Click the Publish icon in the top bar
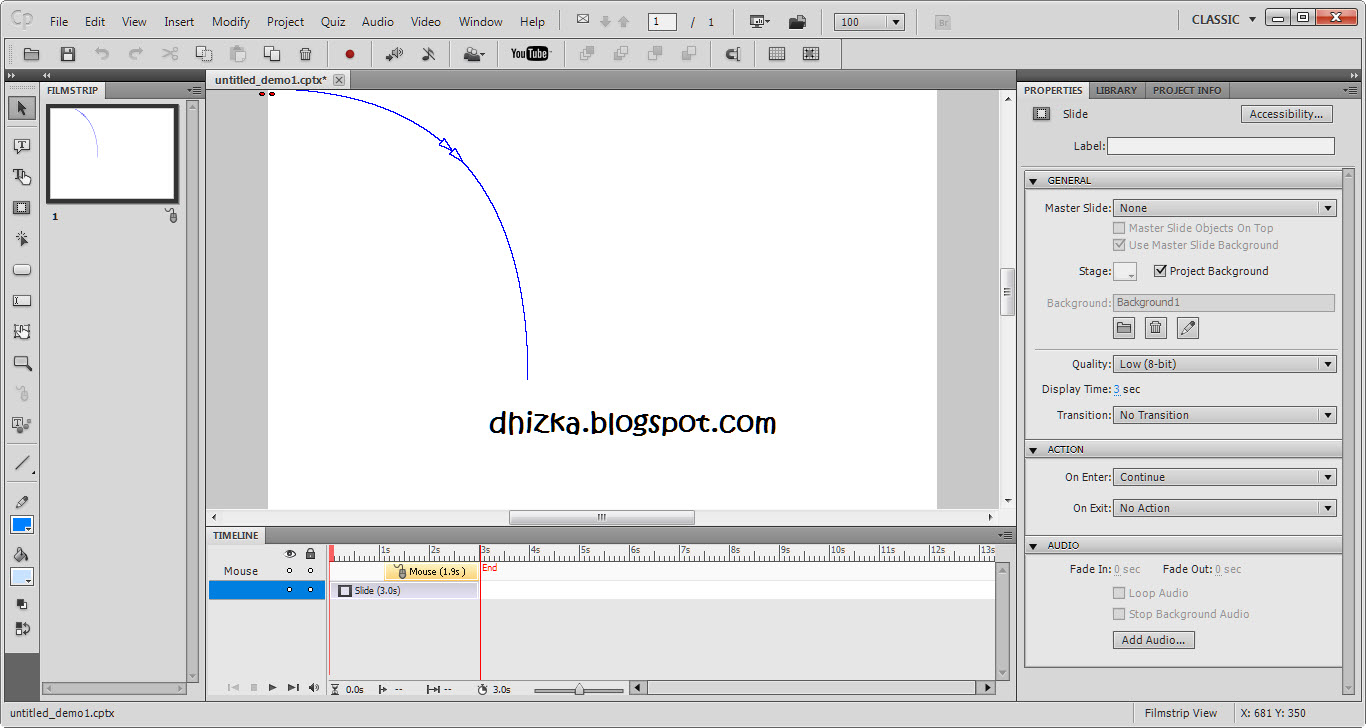1366x728 pixels. click(x=797, y=21)
